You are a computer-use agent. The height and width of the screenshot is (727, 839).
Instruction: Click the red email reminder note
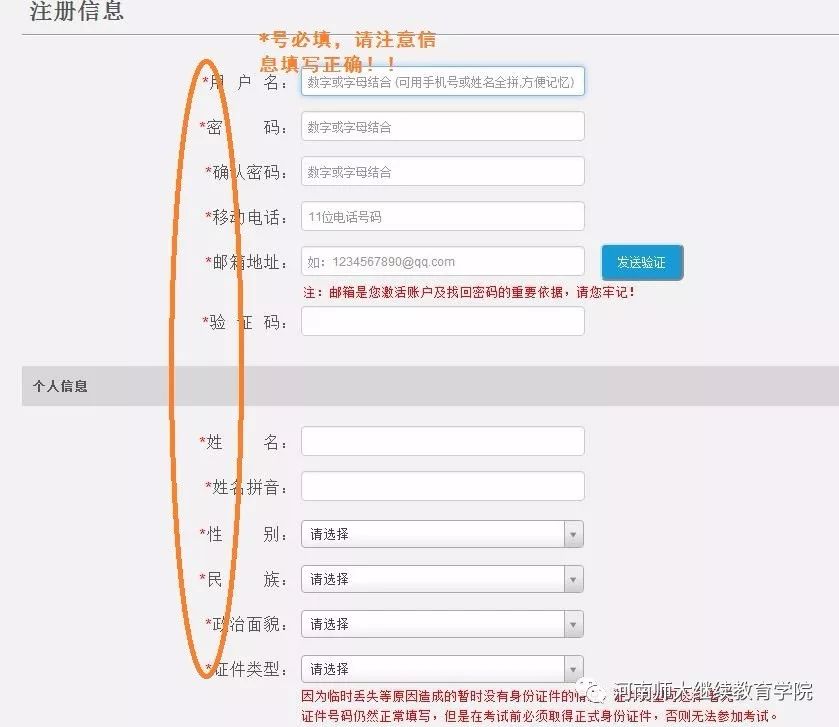468,293
